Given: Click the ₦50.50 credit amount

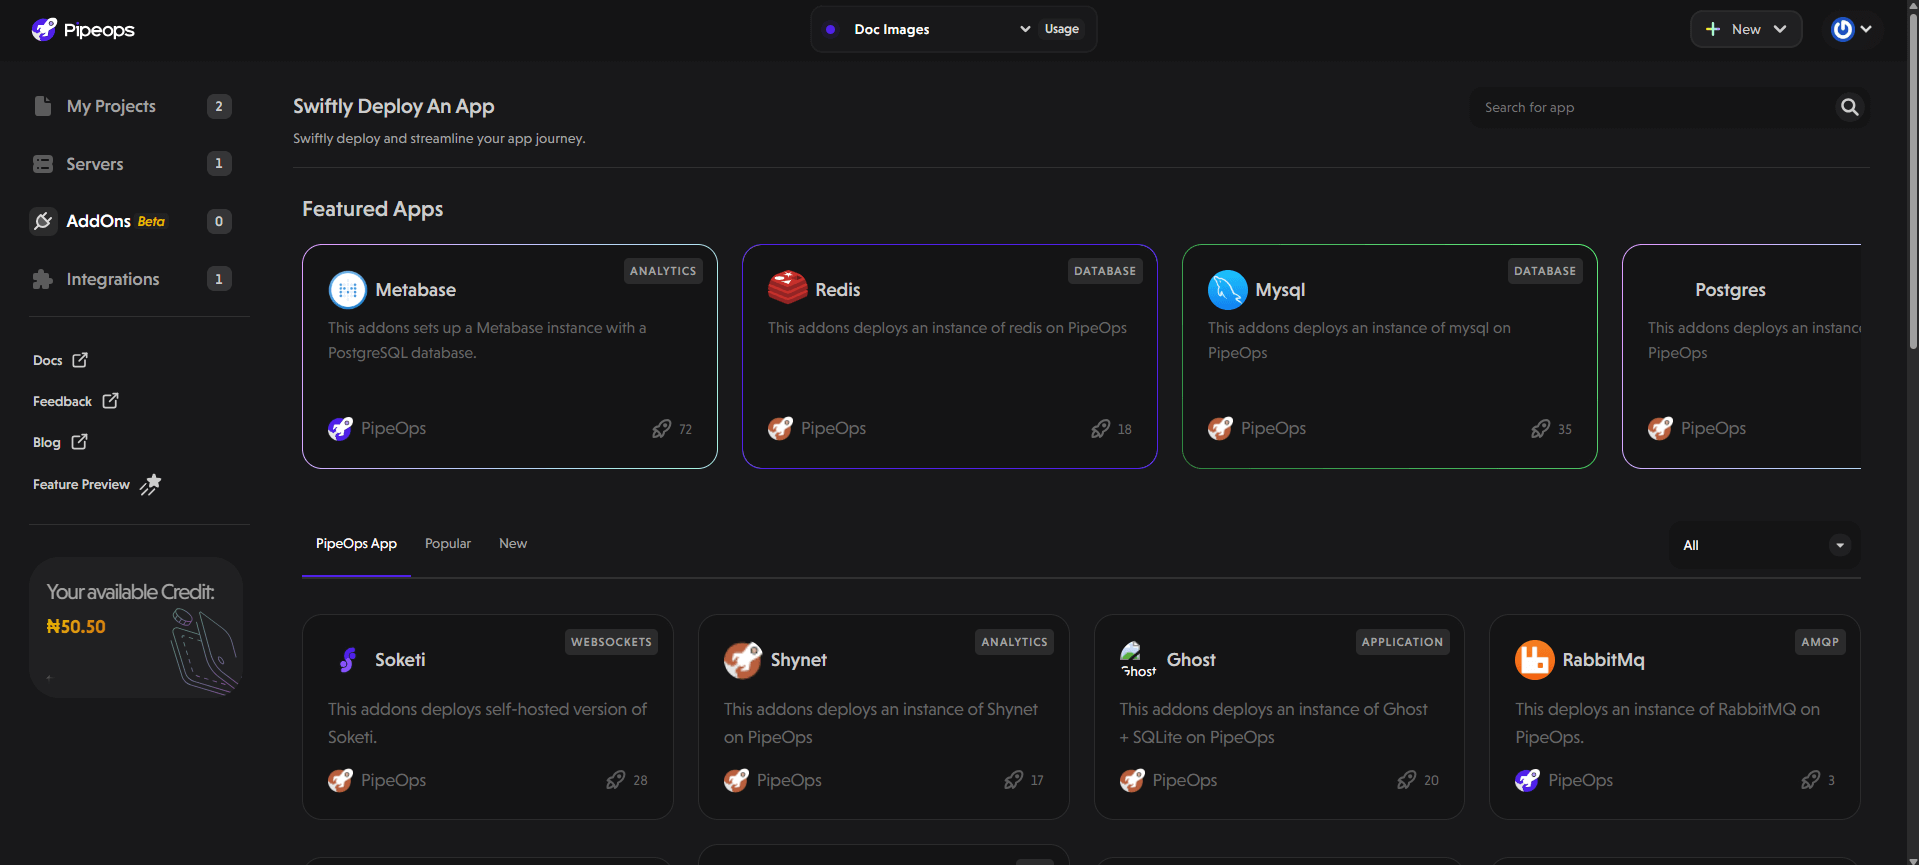Looking at the screenshot, I should 76,627.
